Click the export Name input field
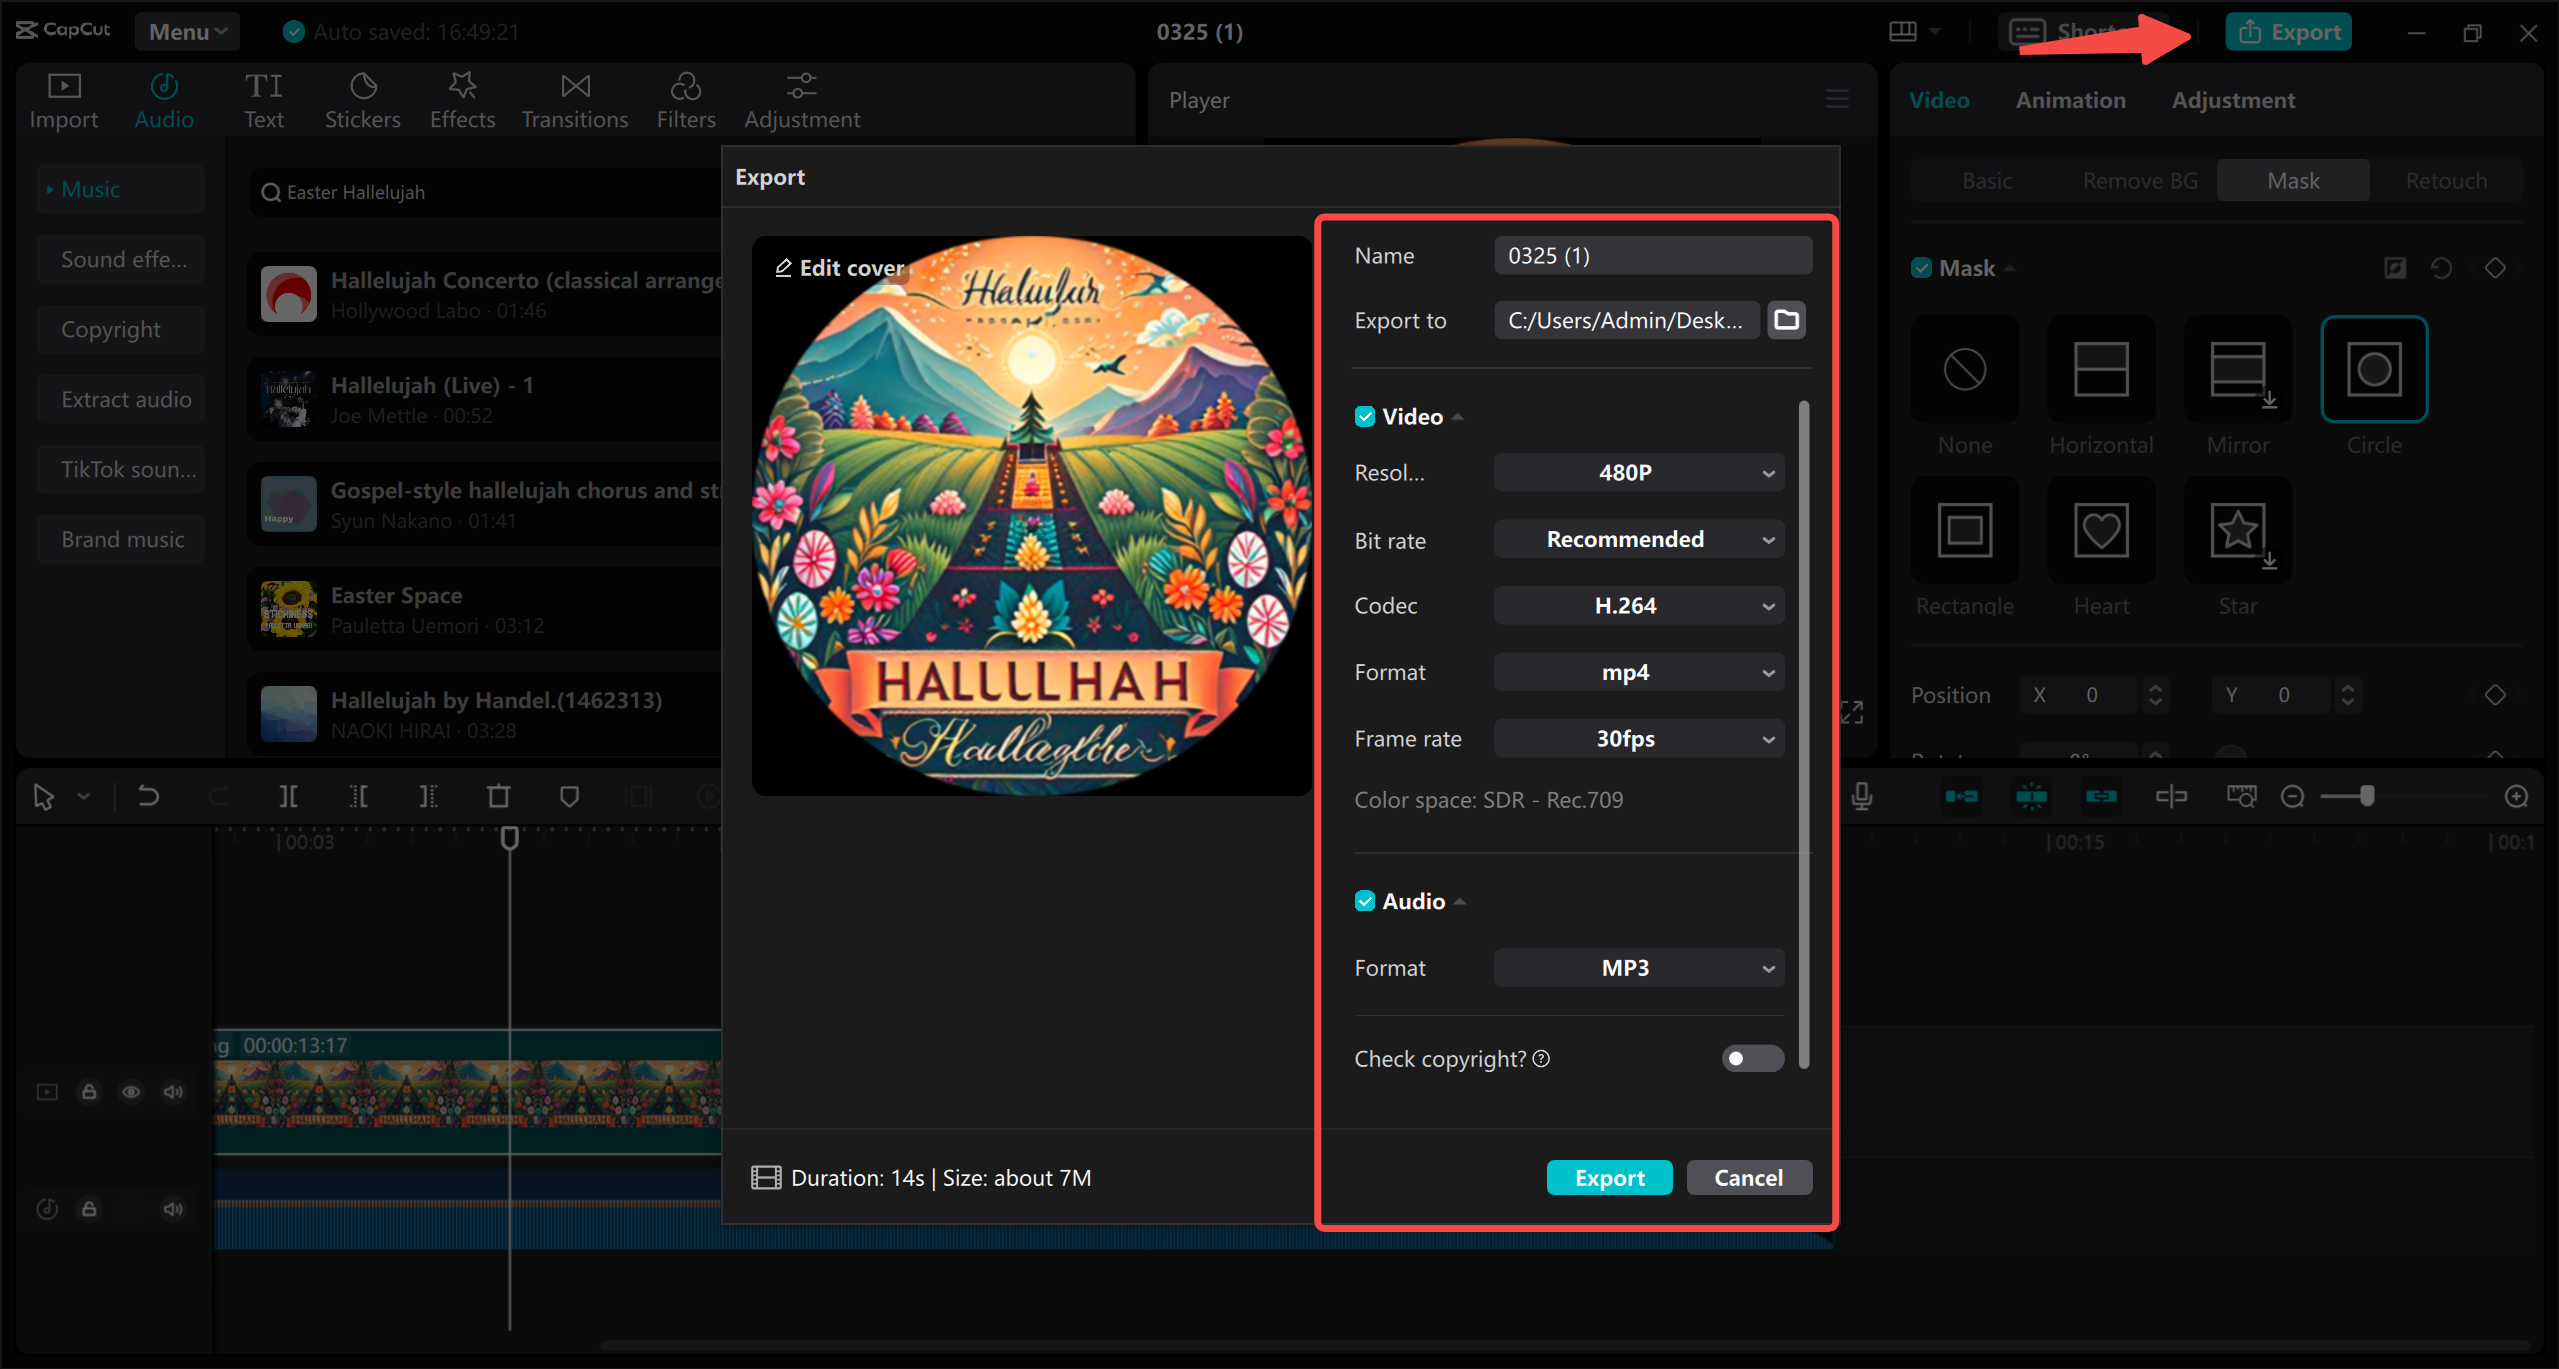The height and width of the screenshot is (1369, 2559). point(1652,256)
